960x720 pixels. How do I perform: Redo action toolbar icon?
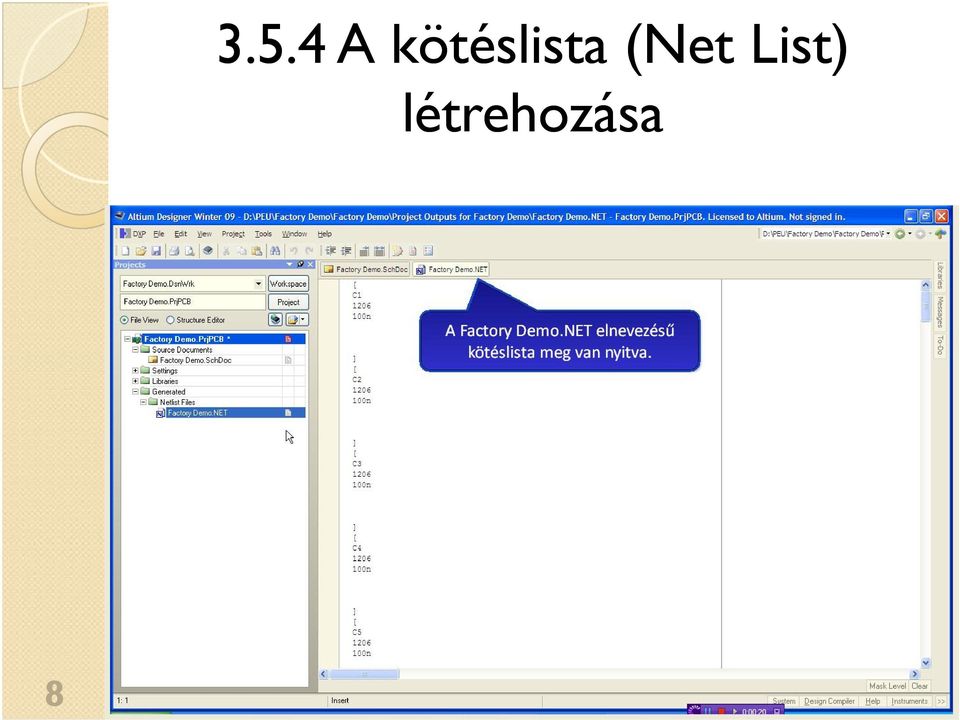click(x=309, y=251)
